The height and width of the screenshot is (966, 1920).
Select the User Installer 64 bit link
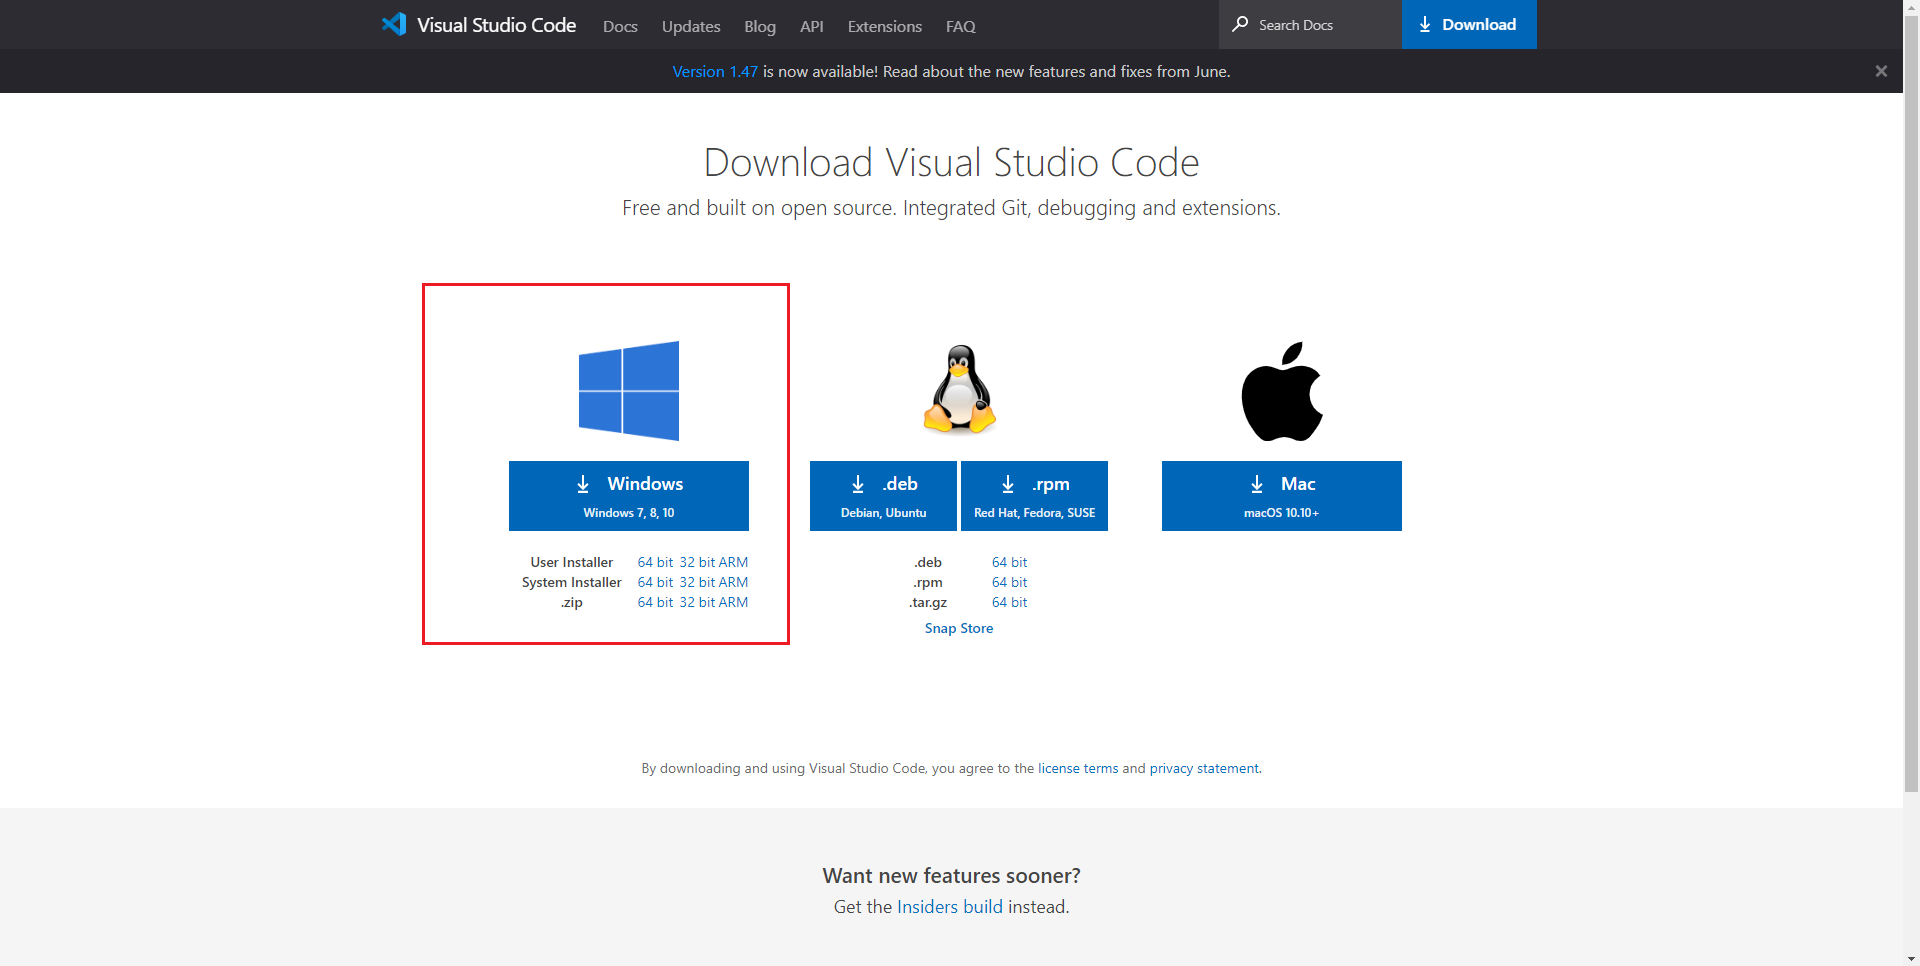coord(655,562)
